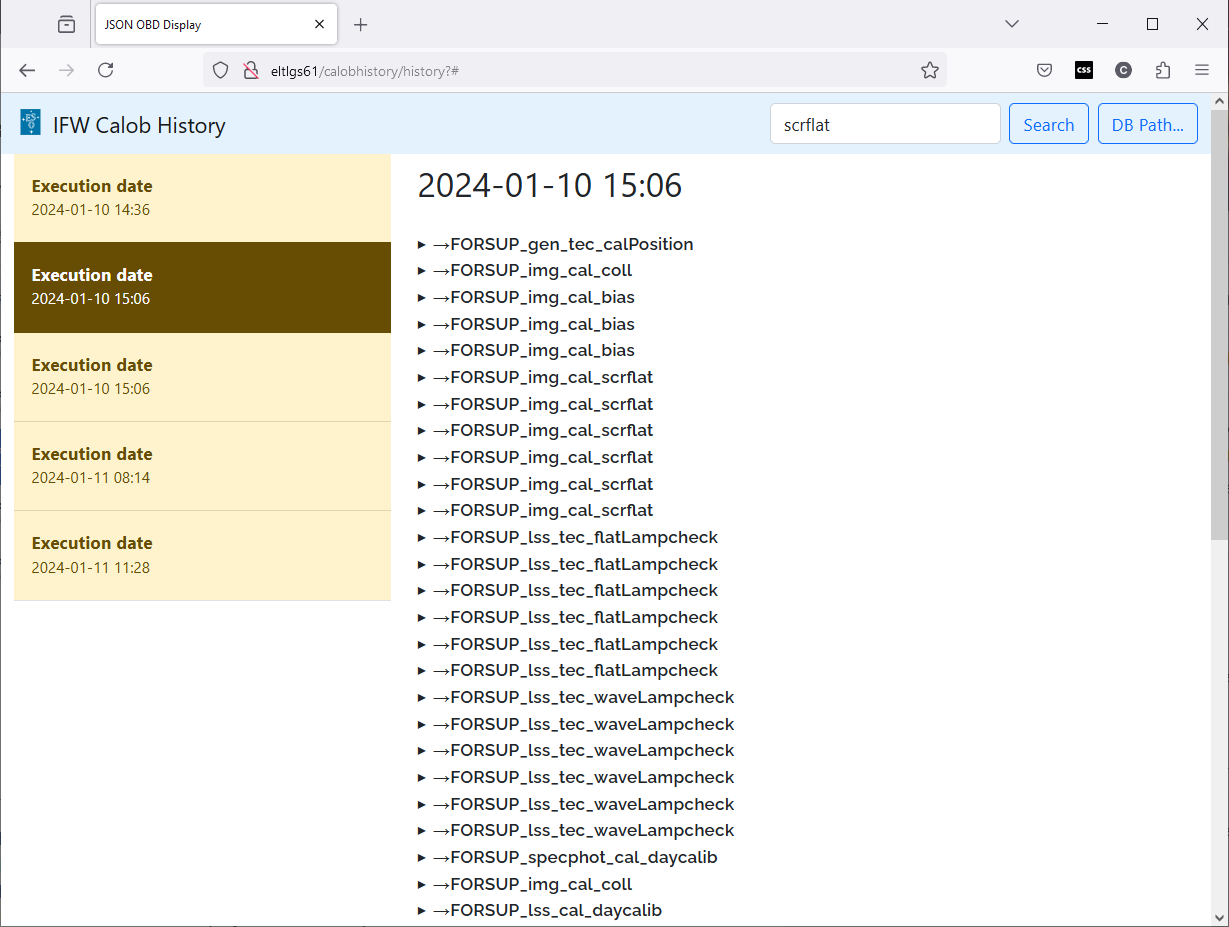Click the ESO logo in header
The width and height of the screenshot is (1229, 927).
[x=31, y=123]
